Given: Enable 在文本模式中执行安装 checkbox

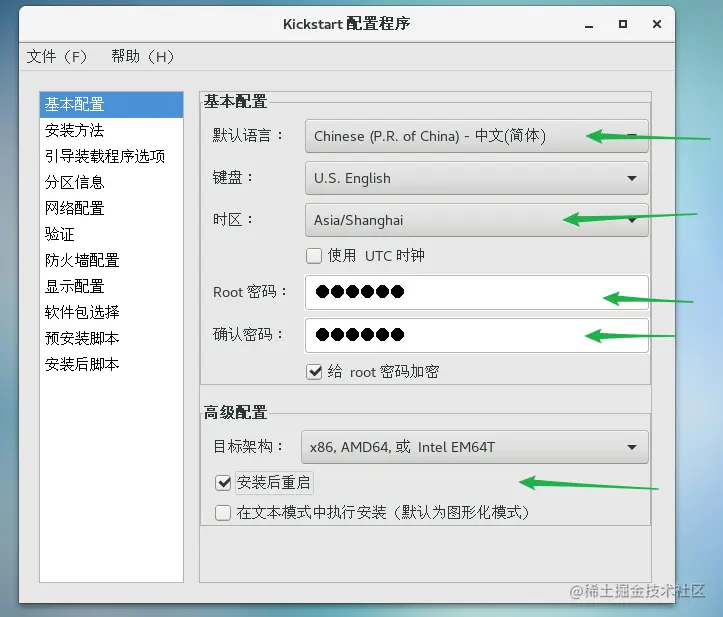Looking at the screenshot, I should pos(223,513).
